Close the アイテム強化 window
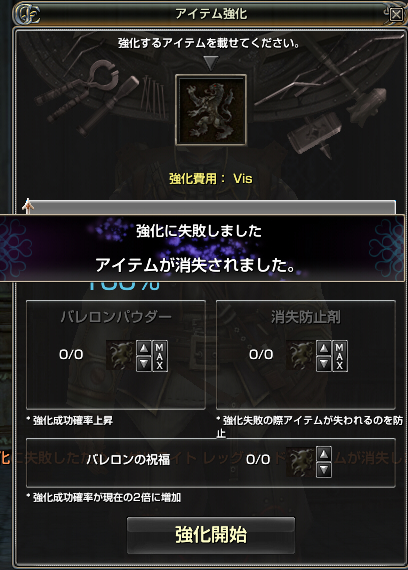 coord(396,15)
